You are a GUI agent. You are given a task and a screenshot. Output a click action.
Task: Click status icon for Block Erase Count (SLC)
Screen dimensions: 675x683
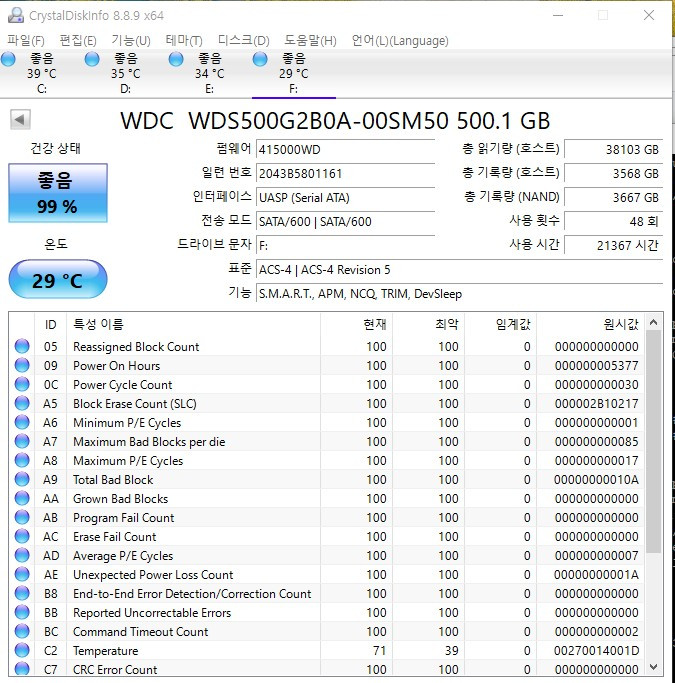(x=22, y=403)
